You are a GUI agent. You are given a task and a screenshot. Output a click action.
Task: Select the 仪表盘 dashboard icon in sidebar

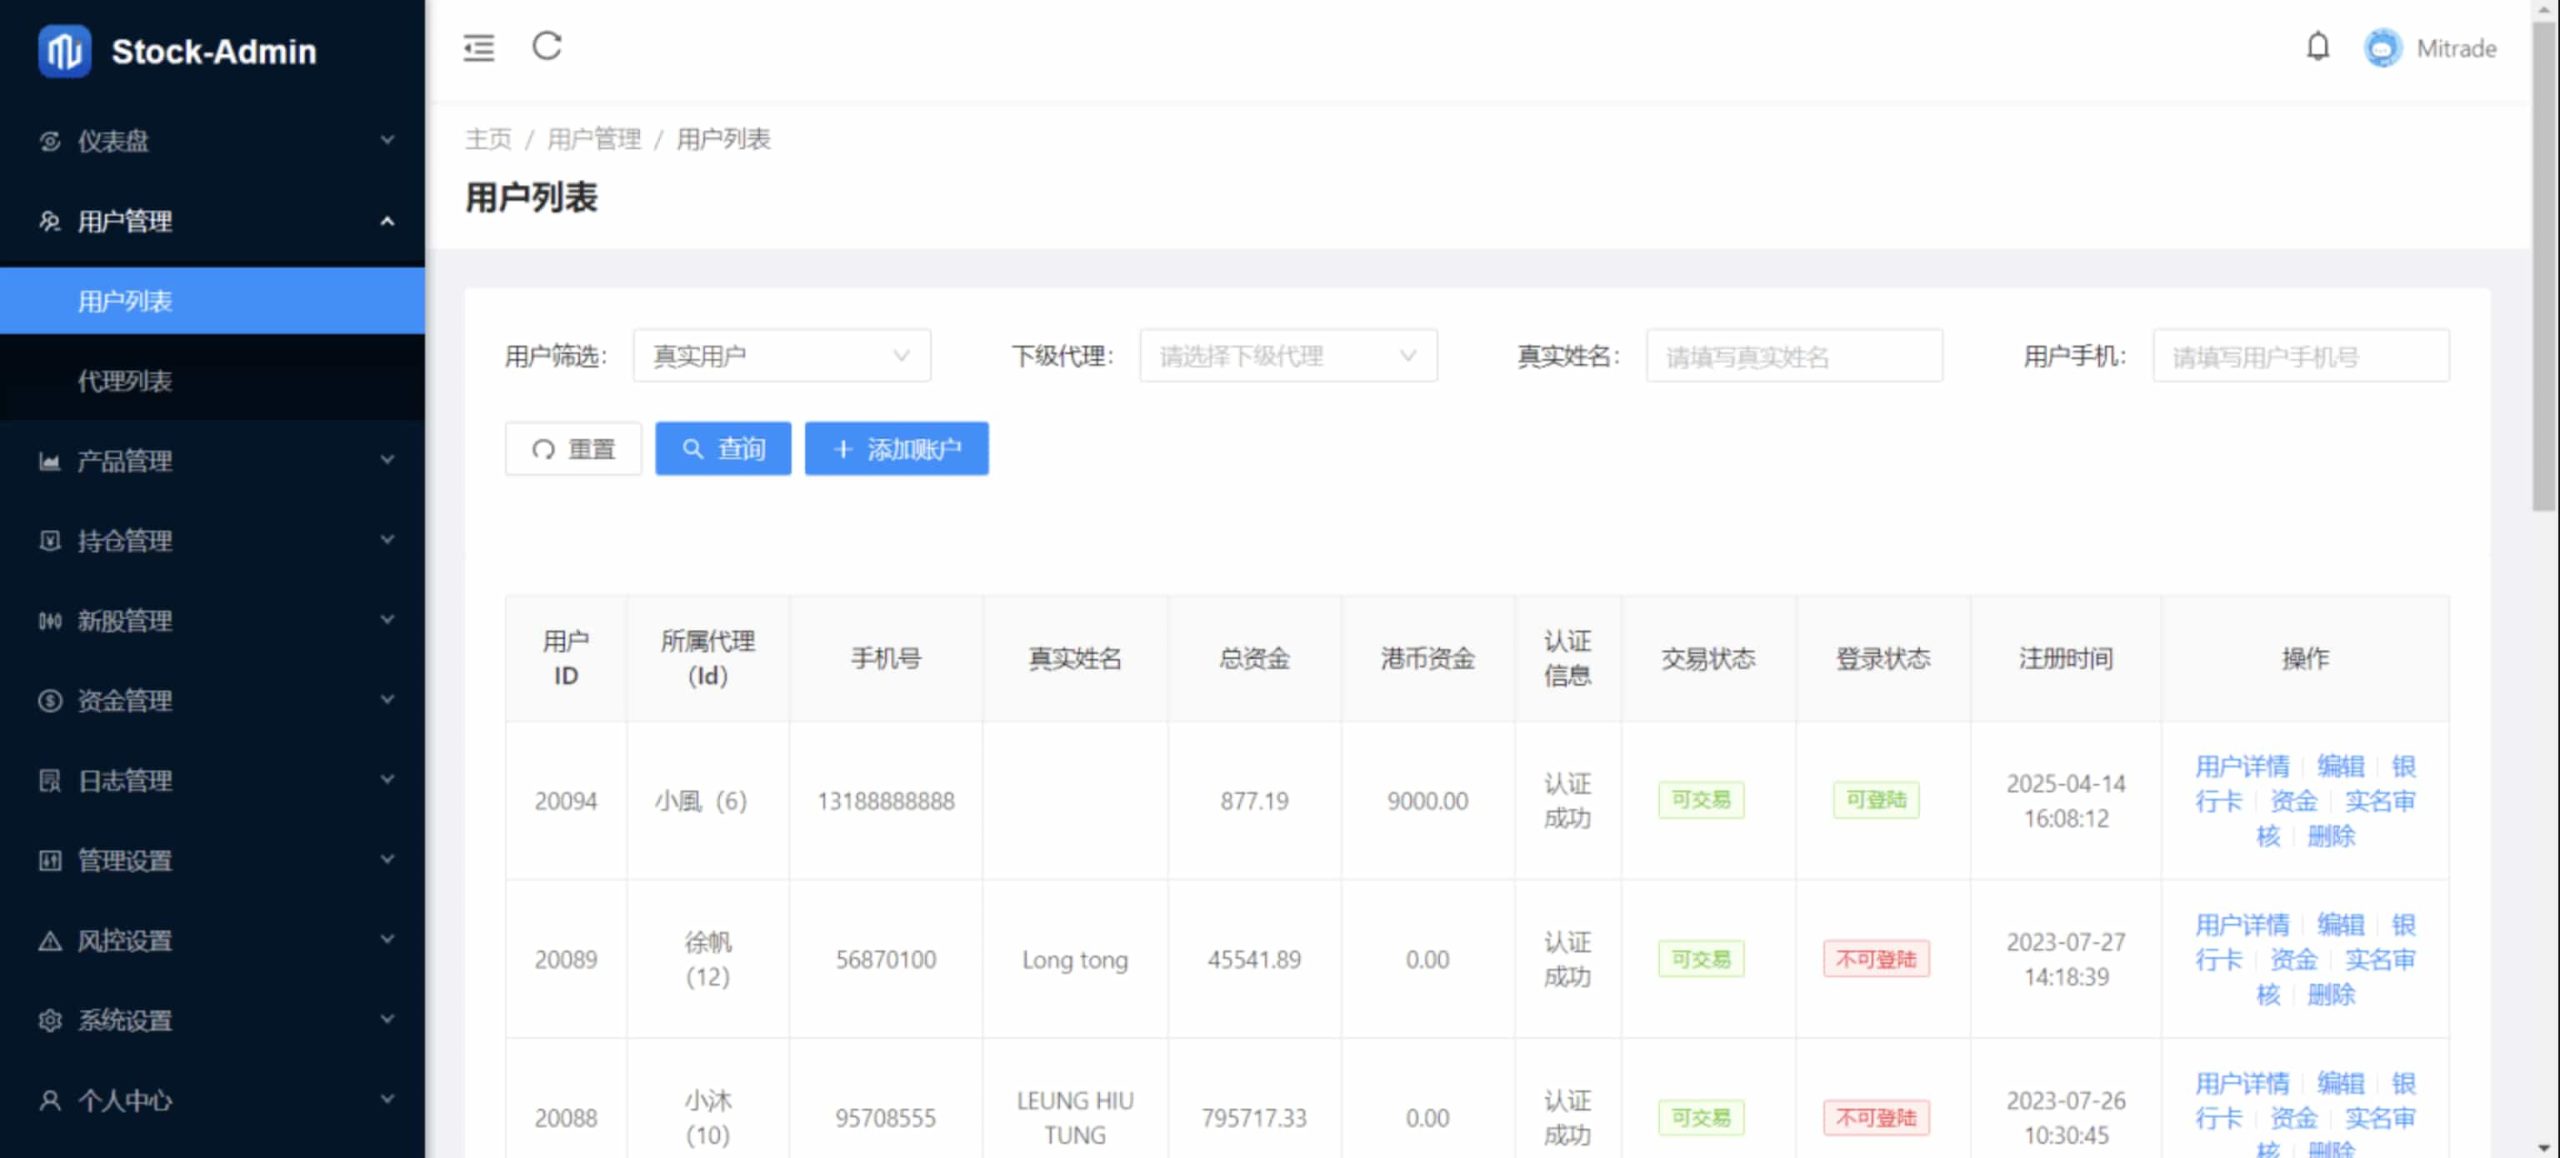click(49, 141)
